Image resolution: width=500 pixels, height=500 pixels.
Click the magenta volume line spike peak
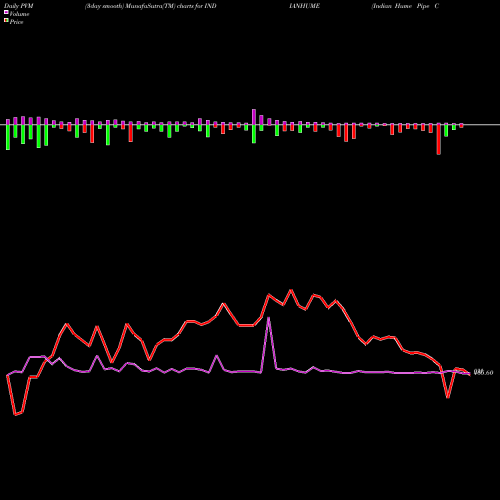[x=269, y=318]
